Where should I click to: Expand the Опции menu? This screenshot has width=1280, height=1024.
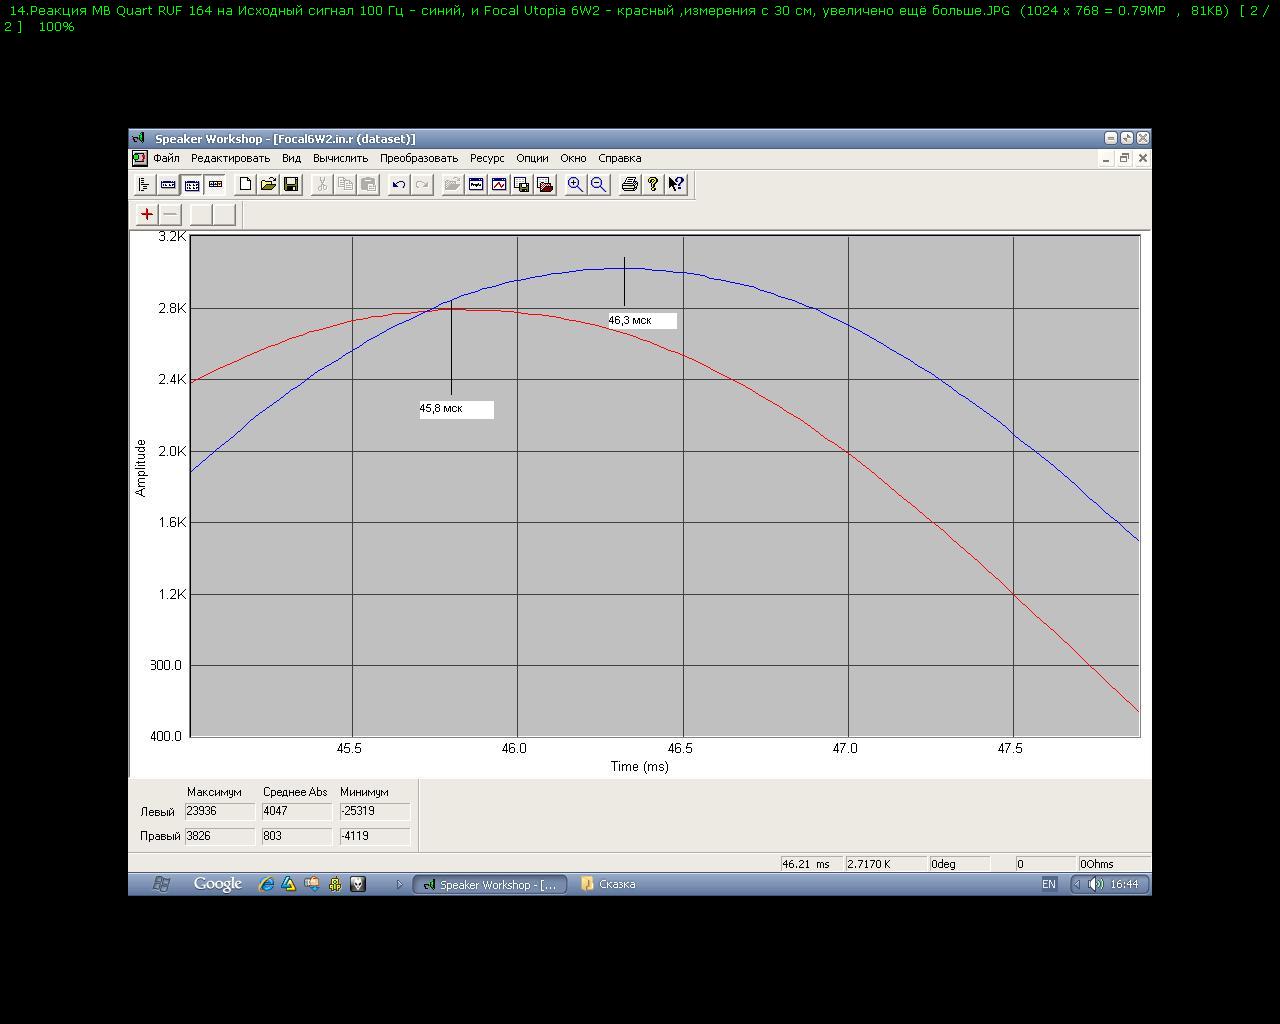pyautogui.click(x=532, y=158)
